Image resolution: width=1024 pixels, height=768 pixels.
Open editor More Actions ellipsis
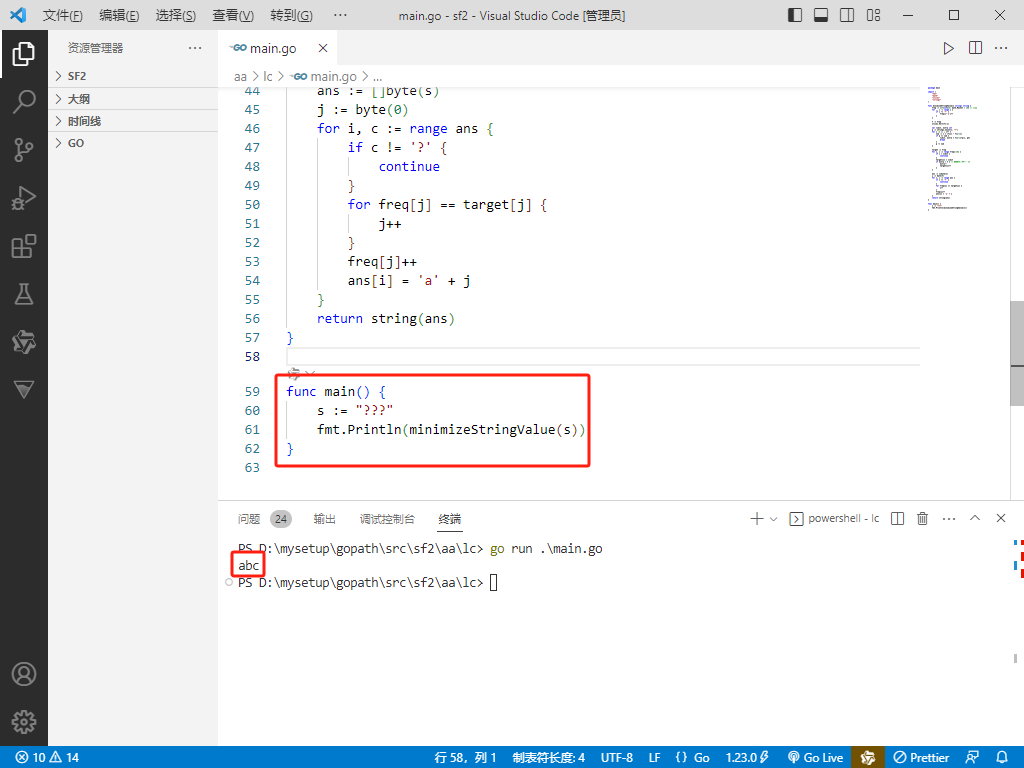click(1000, 48)
